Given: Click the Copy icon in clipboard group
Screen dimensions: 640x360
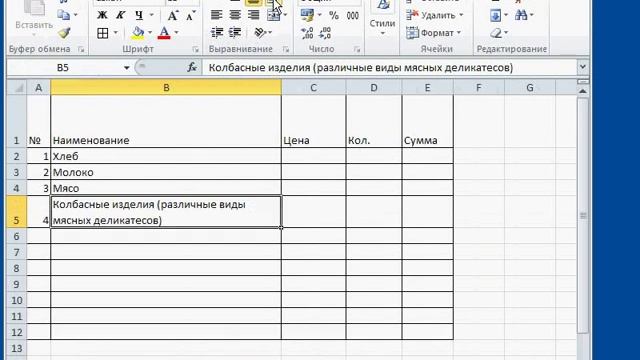Looking at the screenshot, I should [x=63, y=15].
